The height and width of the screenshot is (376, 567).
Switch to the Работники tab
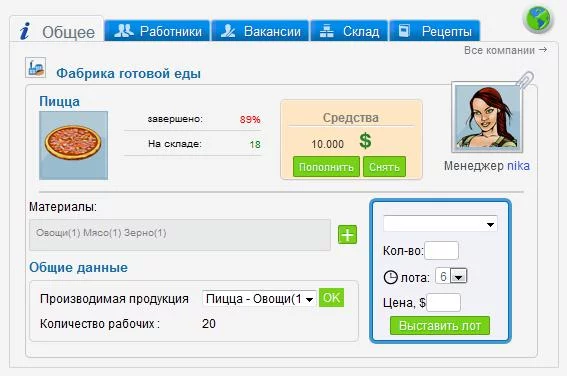(157, 31)
